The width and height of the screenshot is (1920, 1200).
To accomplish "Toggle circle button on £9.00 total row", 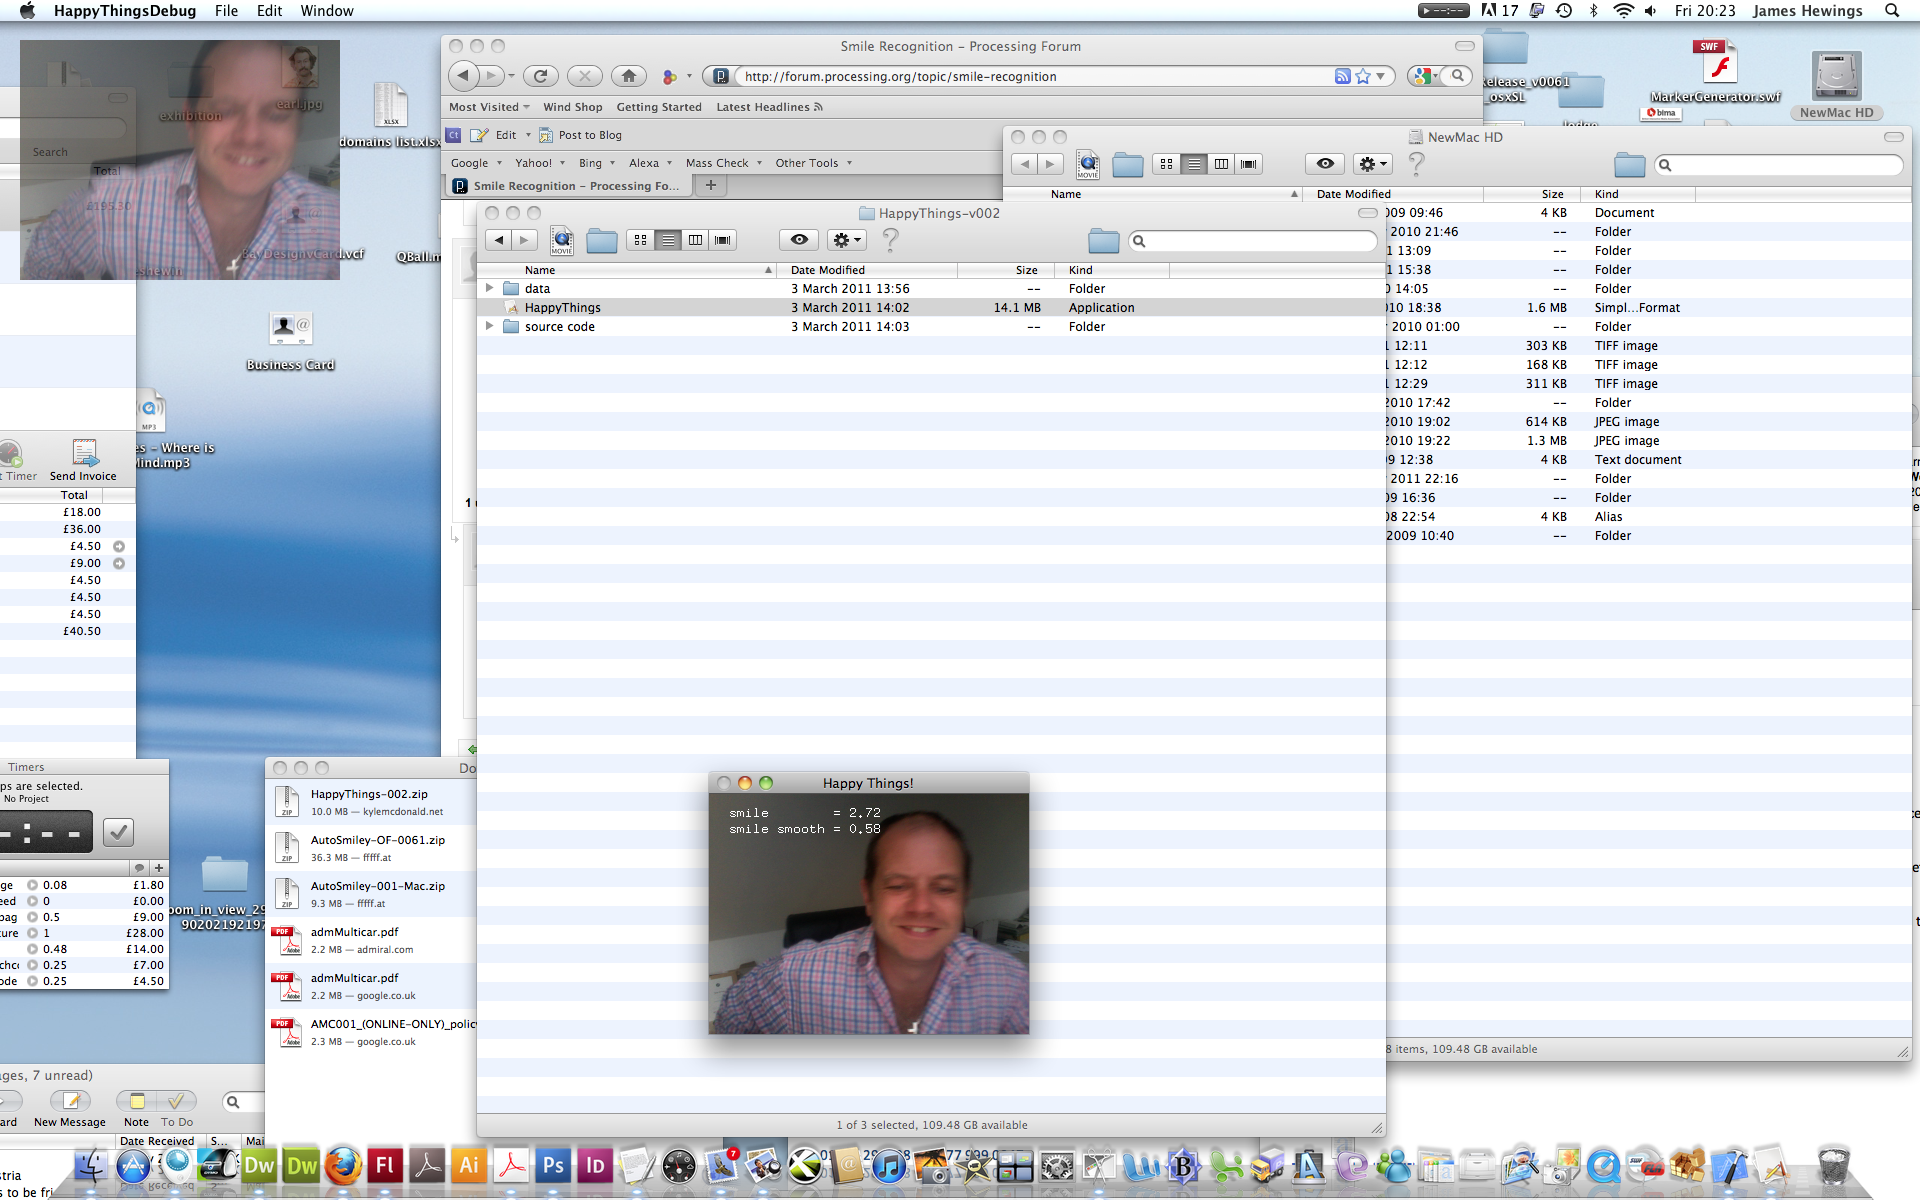I will (x=119, y=563).
